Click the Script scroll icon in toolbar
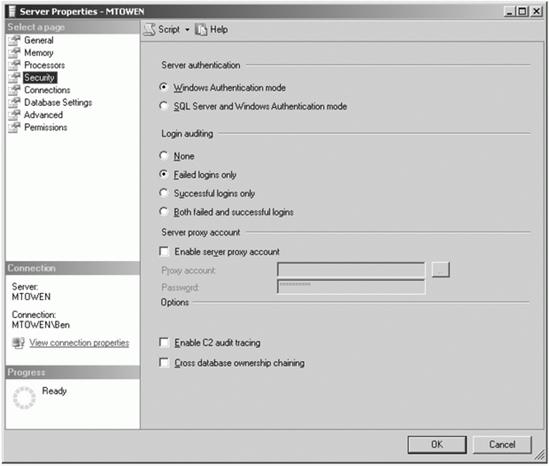Viewport: 549px width, 466px height. click(150, 30)
